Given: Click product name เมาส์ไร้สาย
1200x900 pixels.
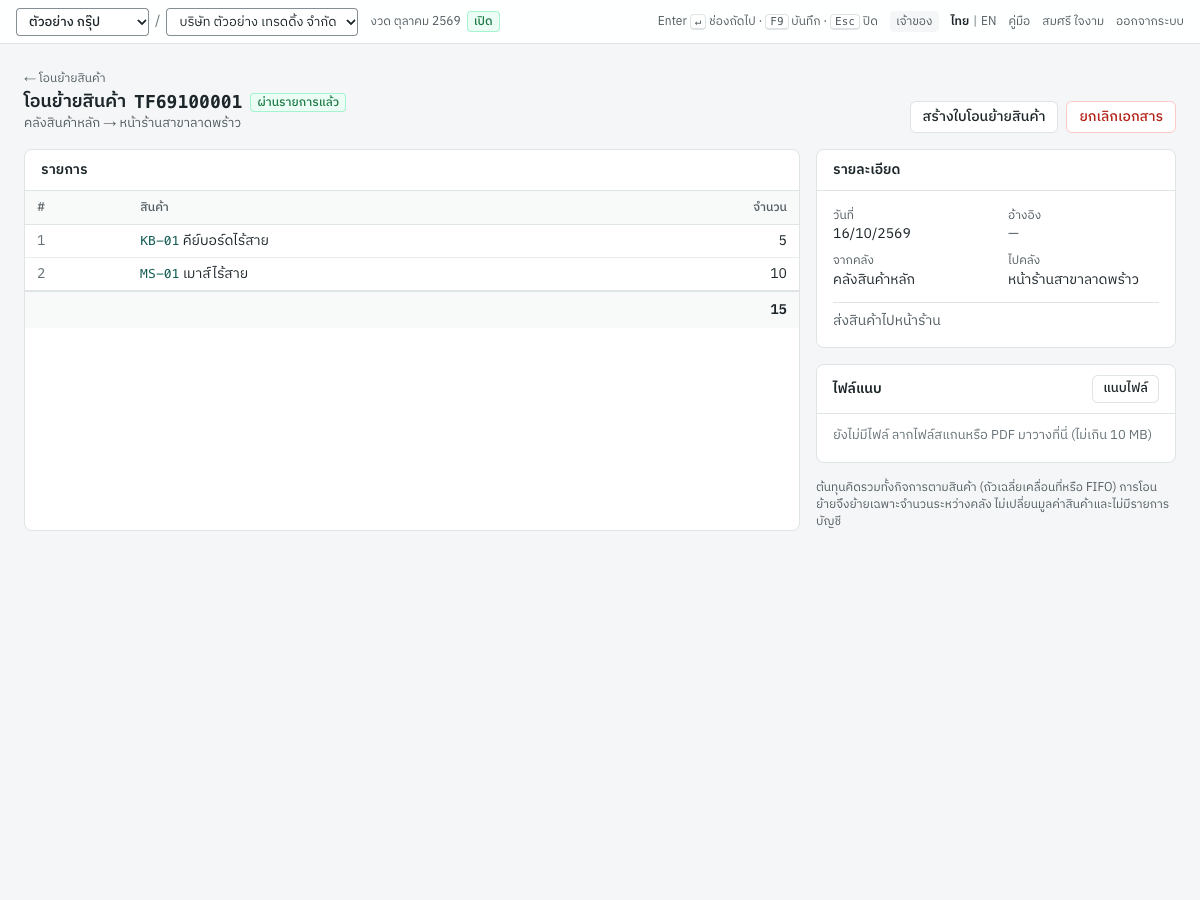Looking at the screenshot, I should (x=215, y=274).
